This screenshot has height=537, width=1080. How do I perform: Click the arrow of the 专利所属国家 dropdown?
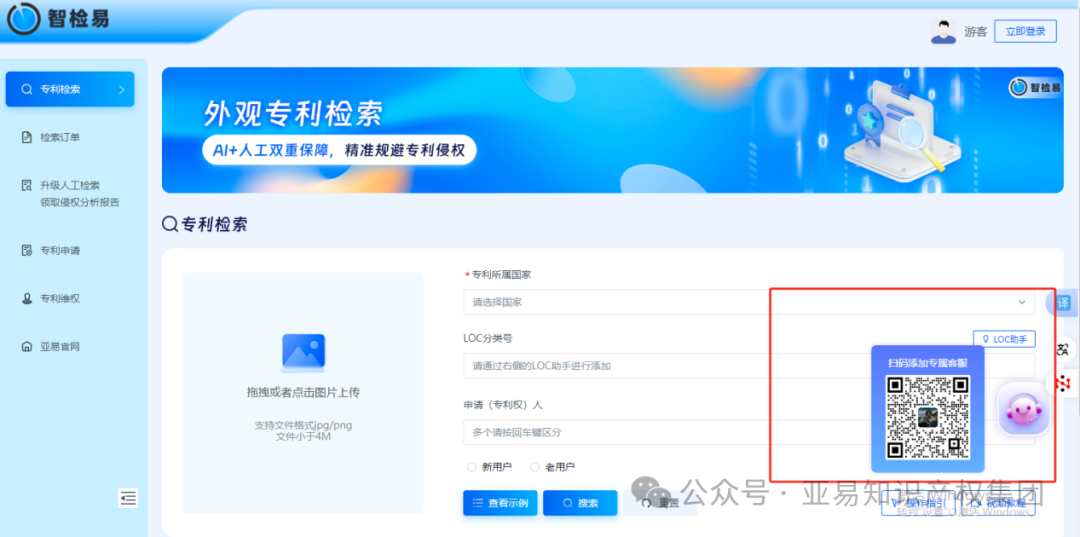(x=1021, y=302)
